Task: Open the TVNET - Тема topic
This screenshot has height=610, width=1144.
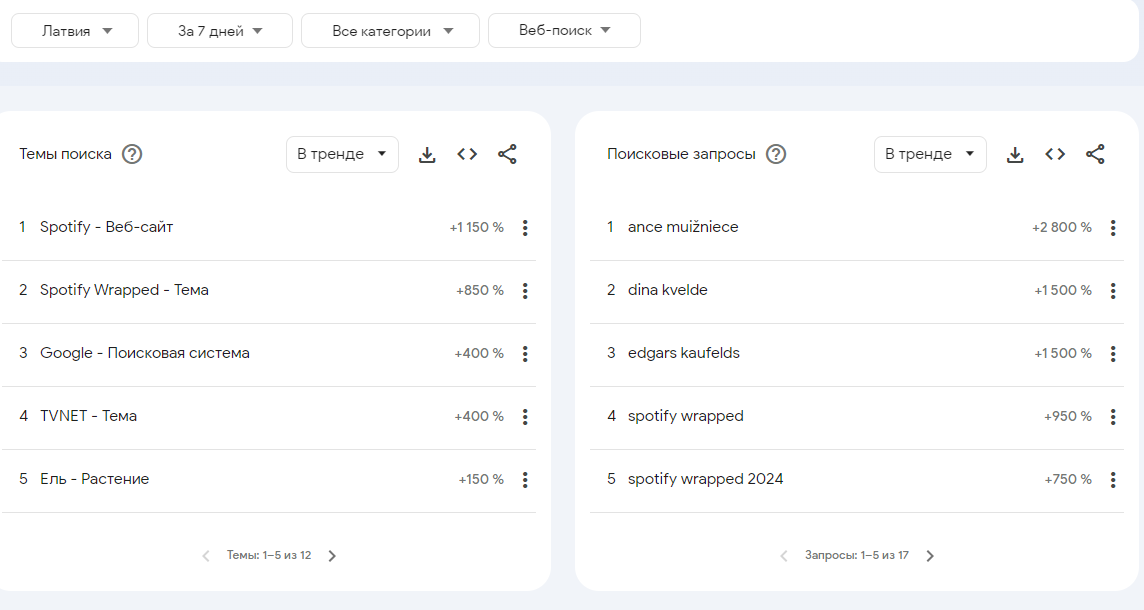Action: click(88, 416)
